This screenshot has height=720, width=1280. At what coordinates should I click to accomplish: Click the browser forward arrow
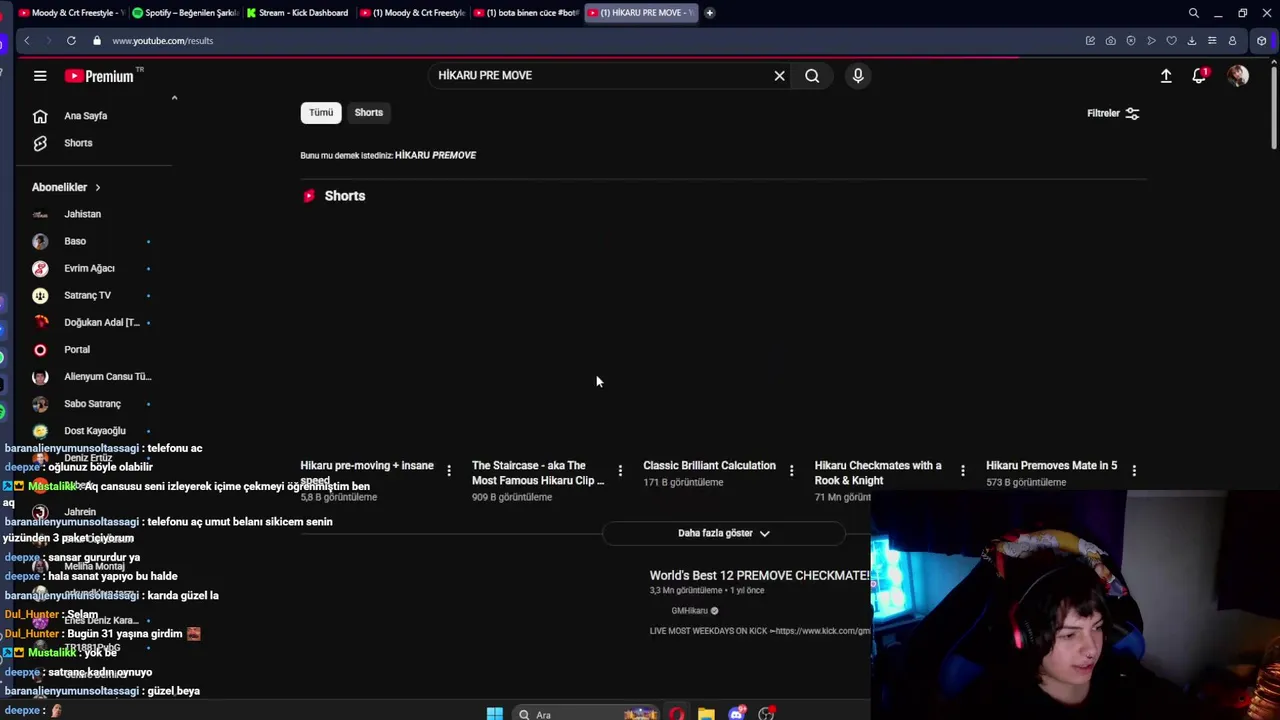coord(48,41)
